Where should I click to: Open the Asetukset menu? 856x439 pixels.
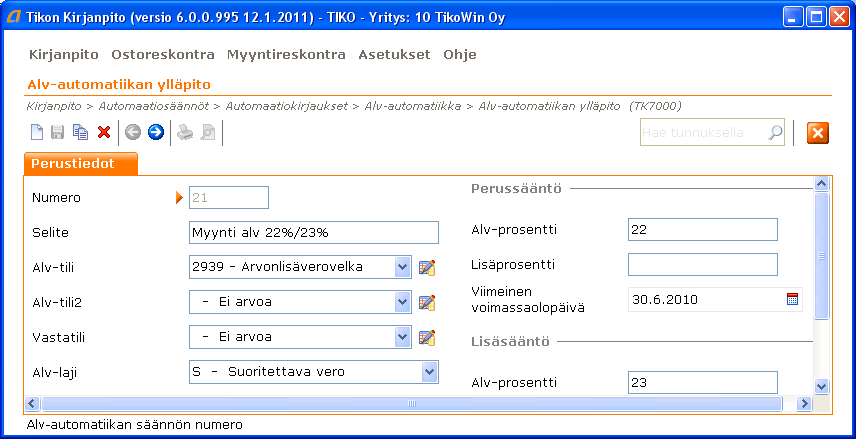coord(394,55)
